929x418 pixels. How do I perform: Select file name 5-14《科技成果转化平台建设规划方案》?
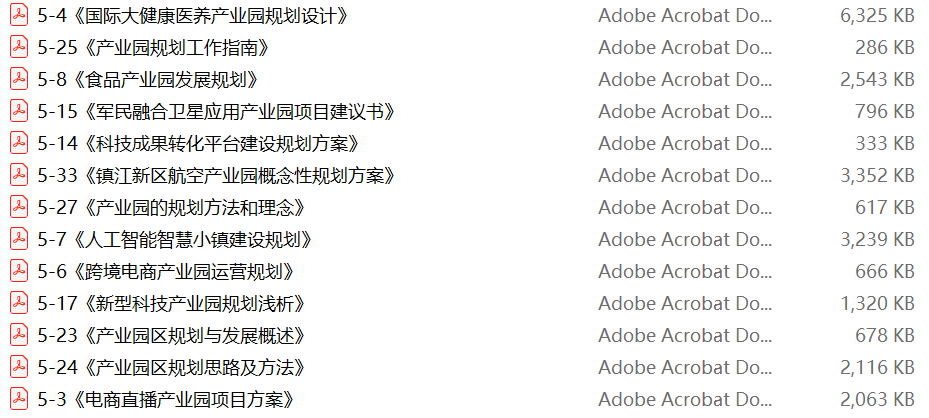(198, 143)
